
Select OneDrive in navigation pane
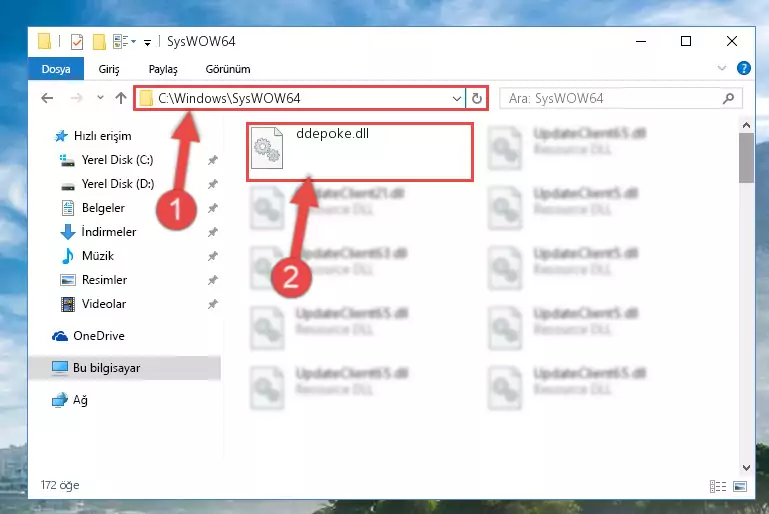click(99, 336)
